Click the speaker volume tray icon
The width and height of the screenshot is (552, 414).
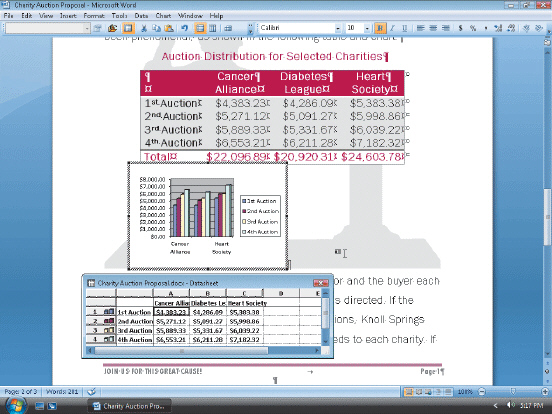pos(511,406)
